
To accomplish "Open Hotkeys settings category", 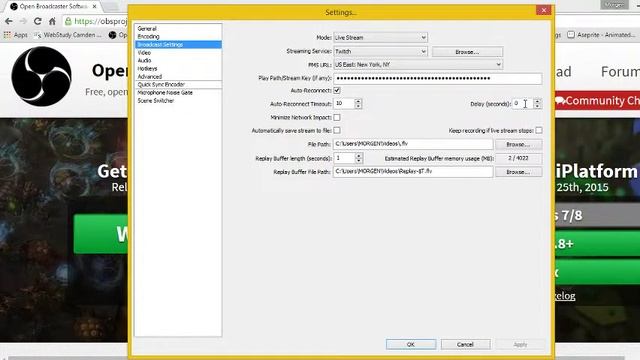I will click(147, 69).
